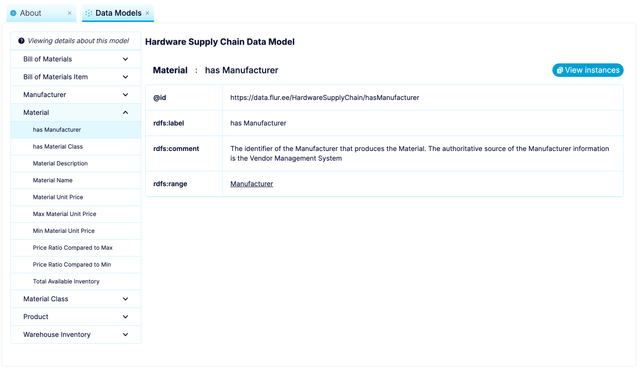Click the rdfs:comment row label
The height and width of the screenshot is (368, 640).
[x=176, y=149]
